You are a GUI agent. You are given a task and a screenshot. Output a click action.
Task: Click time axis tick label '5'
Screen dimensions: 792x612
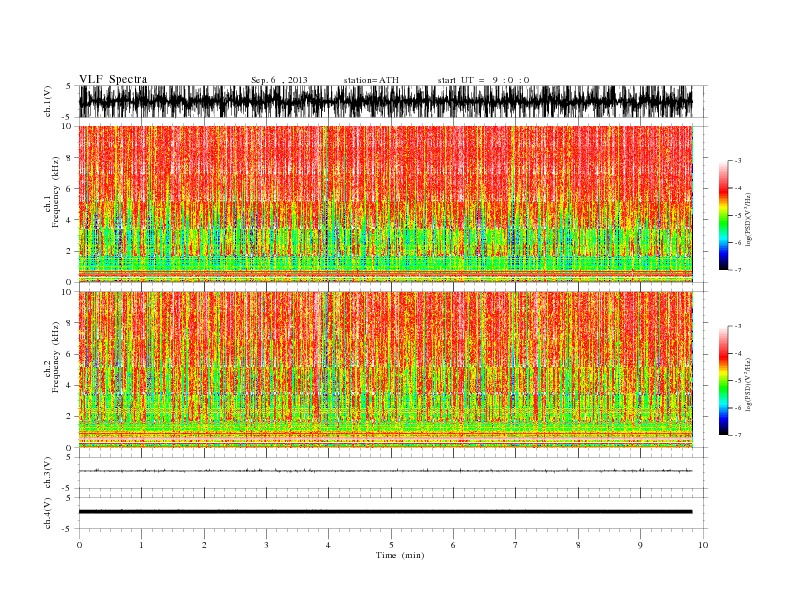point(391,545)
